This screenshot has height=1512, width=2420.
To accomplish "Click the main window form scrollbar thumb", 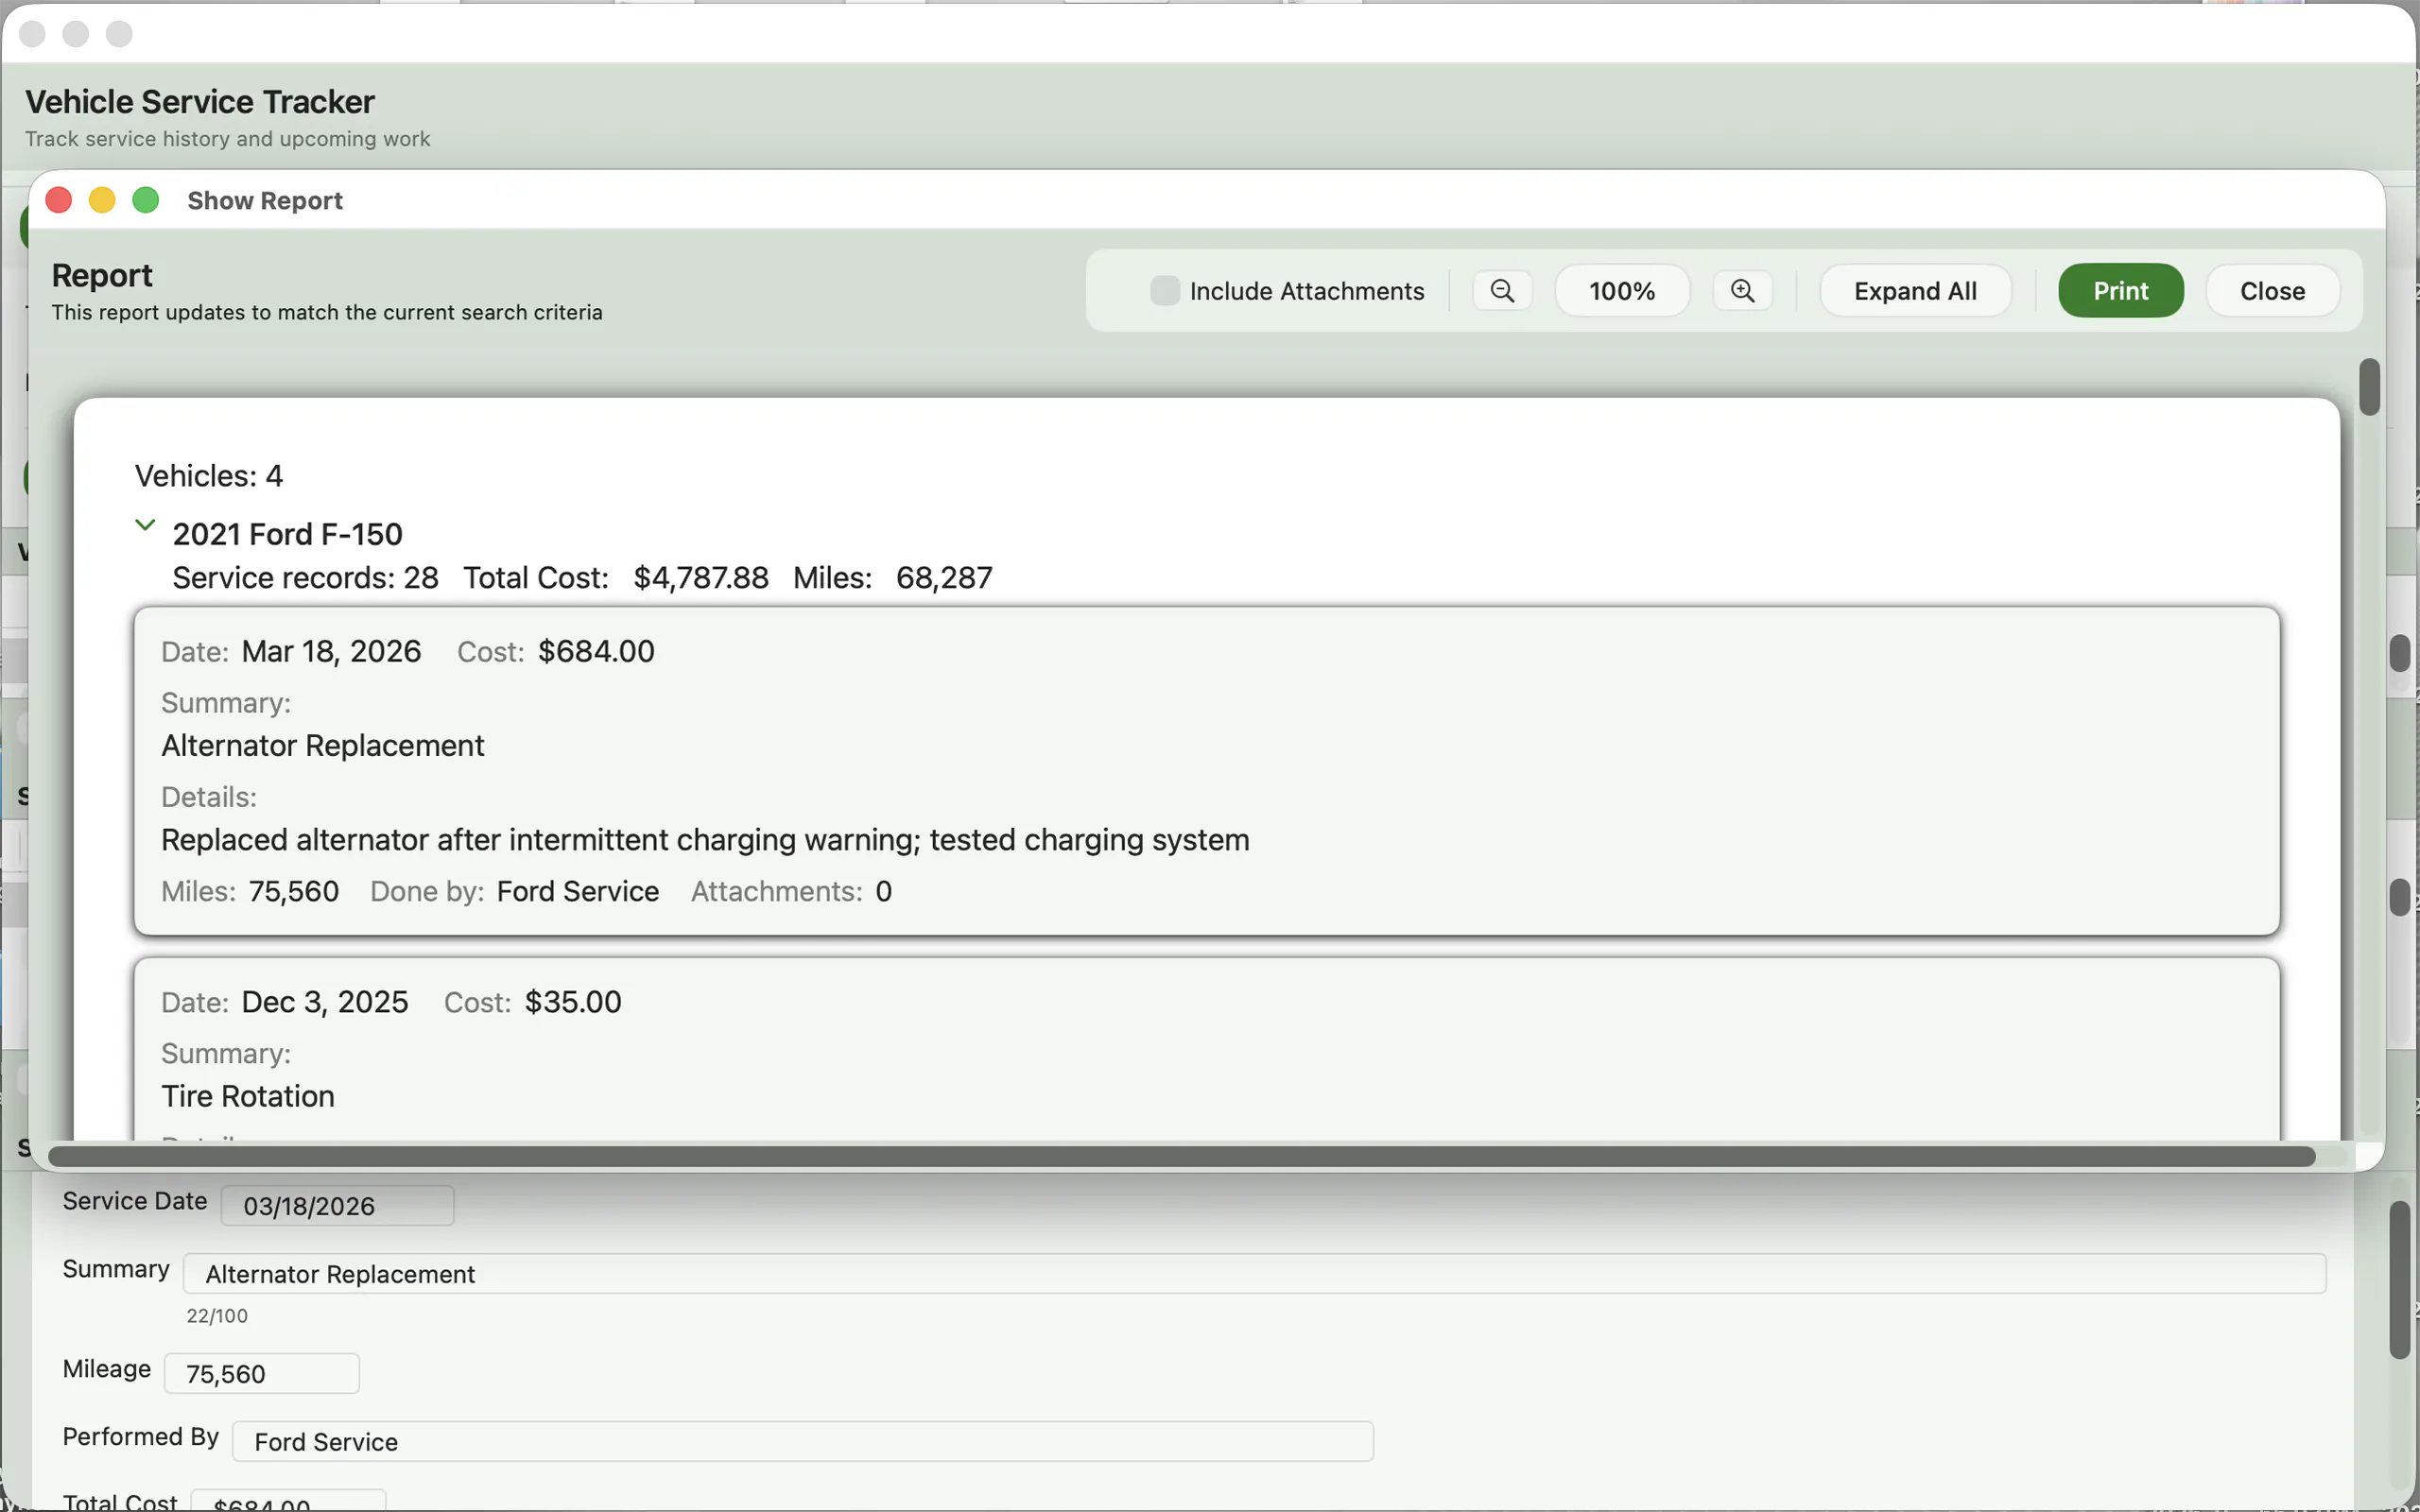I will coord(2399,1280).
